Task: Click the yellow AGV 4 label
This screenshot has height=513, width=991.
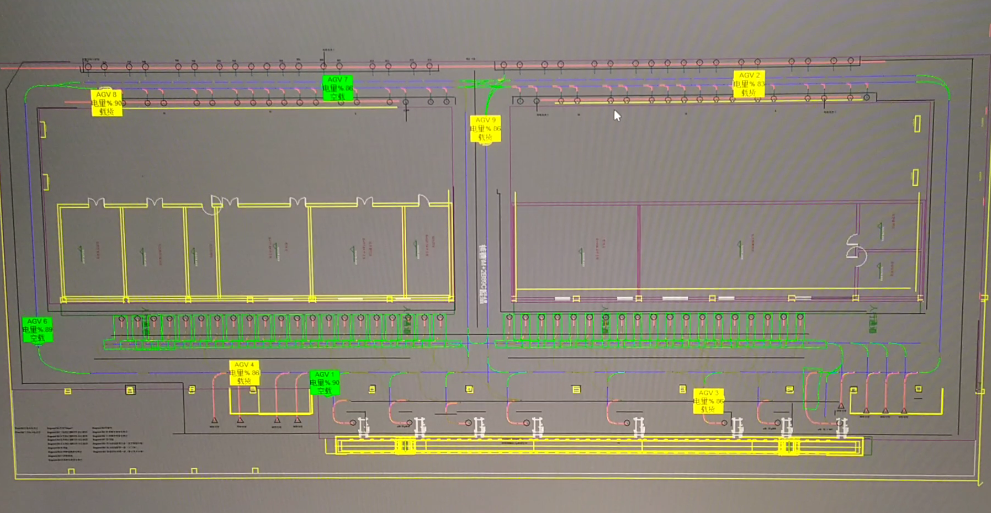Action: [x=245, y=373]
